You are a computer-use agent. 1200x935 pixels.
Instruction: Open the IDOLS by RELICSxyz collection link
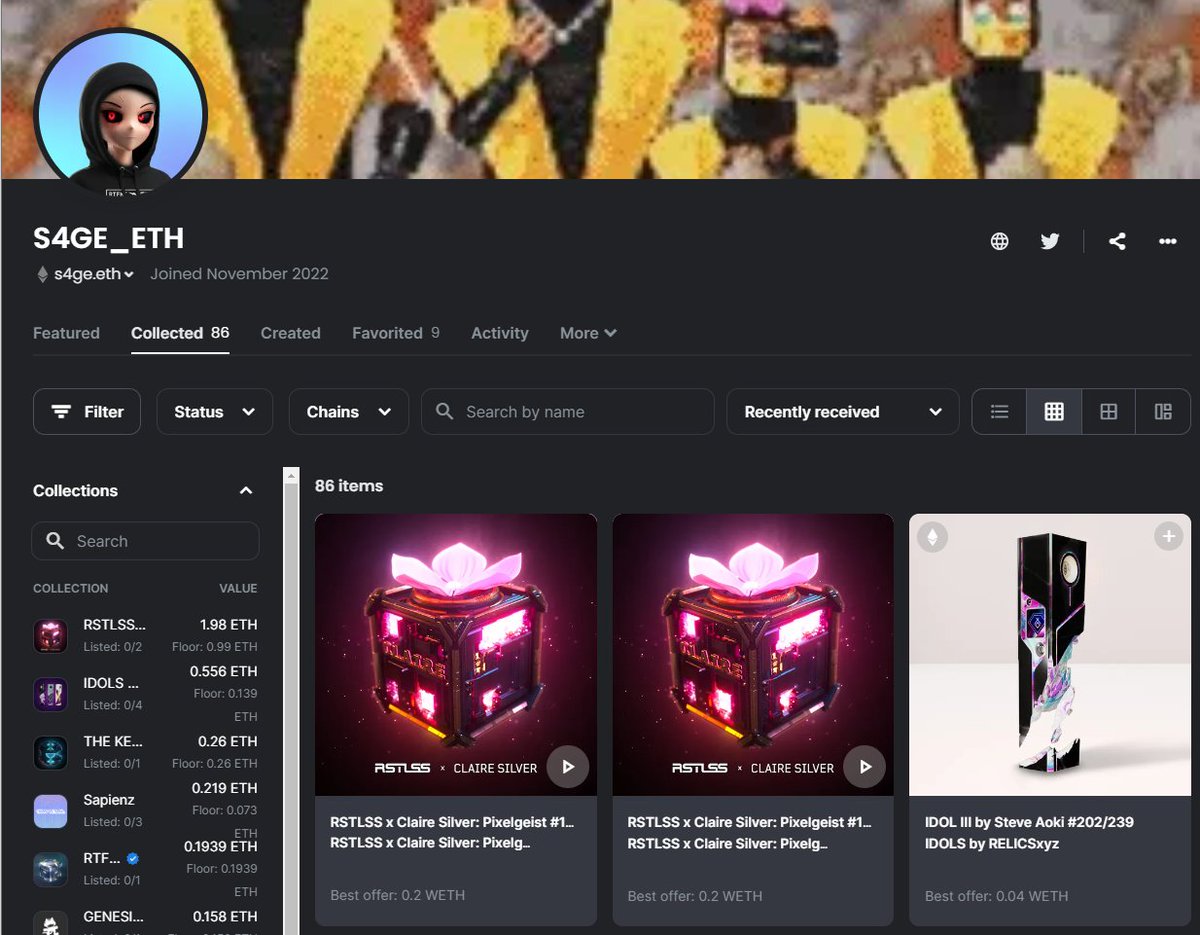pyautogui.click(x=992, y=843)
